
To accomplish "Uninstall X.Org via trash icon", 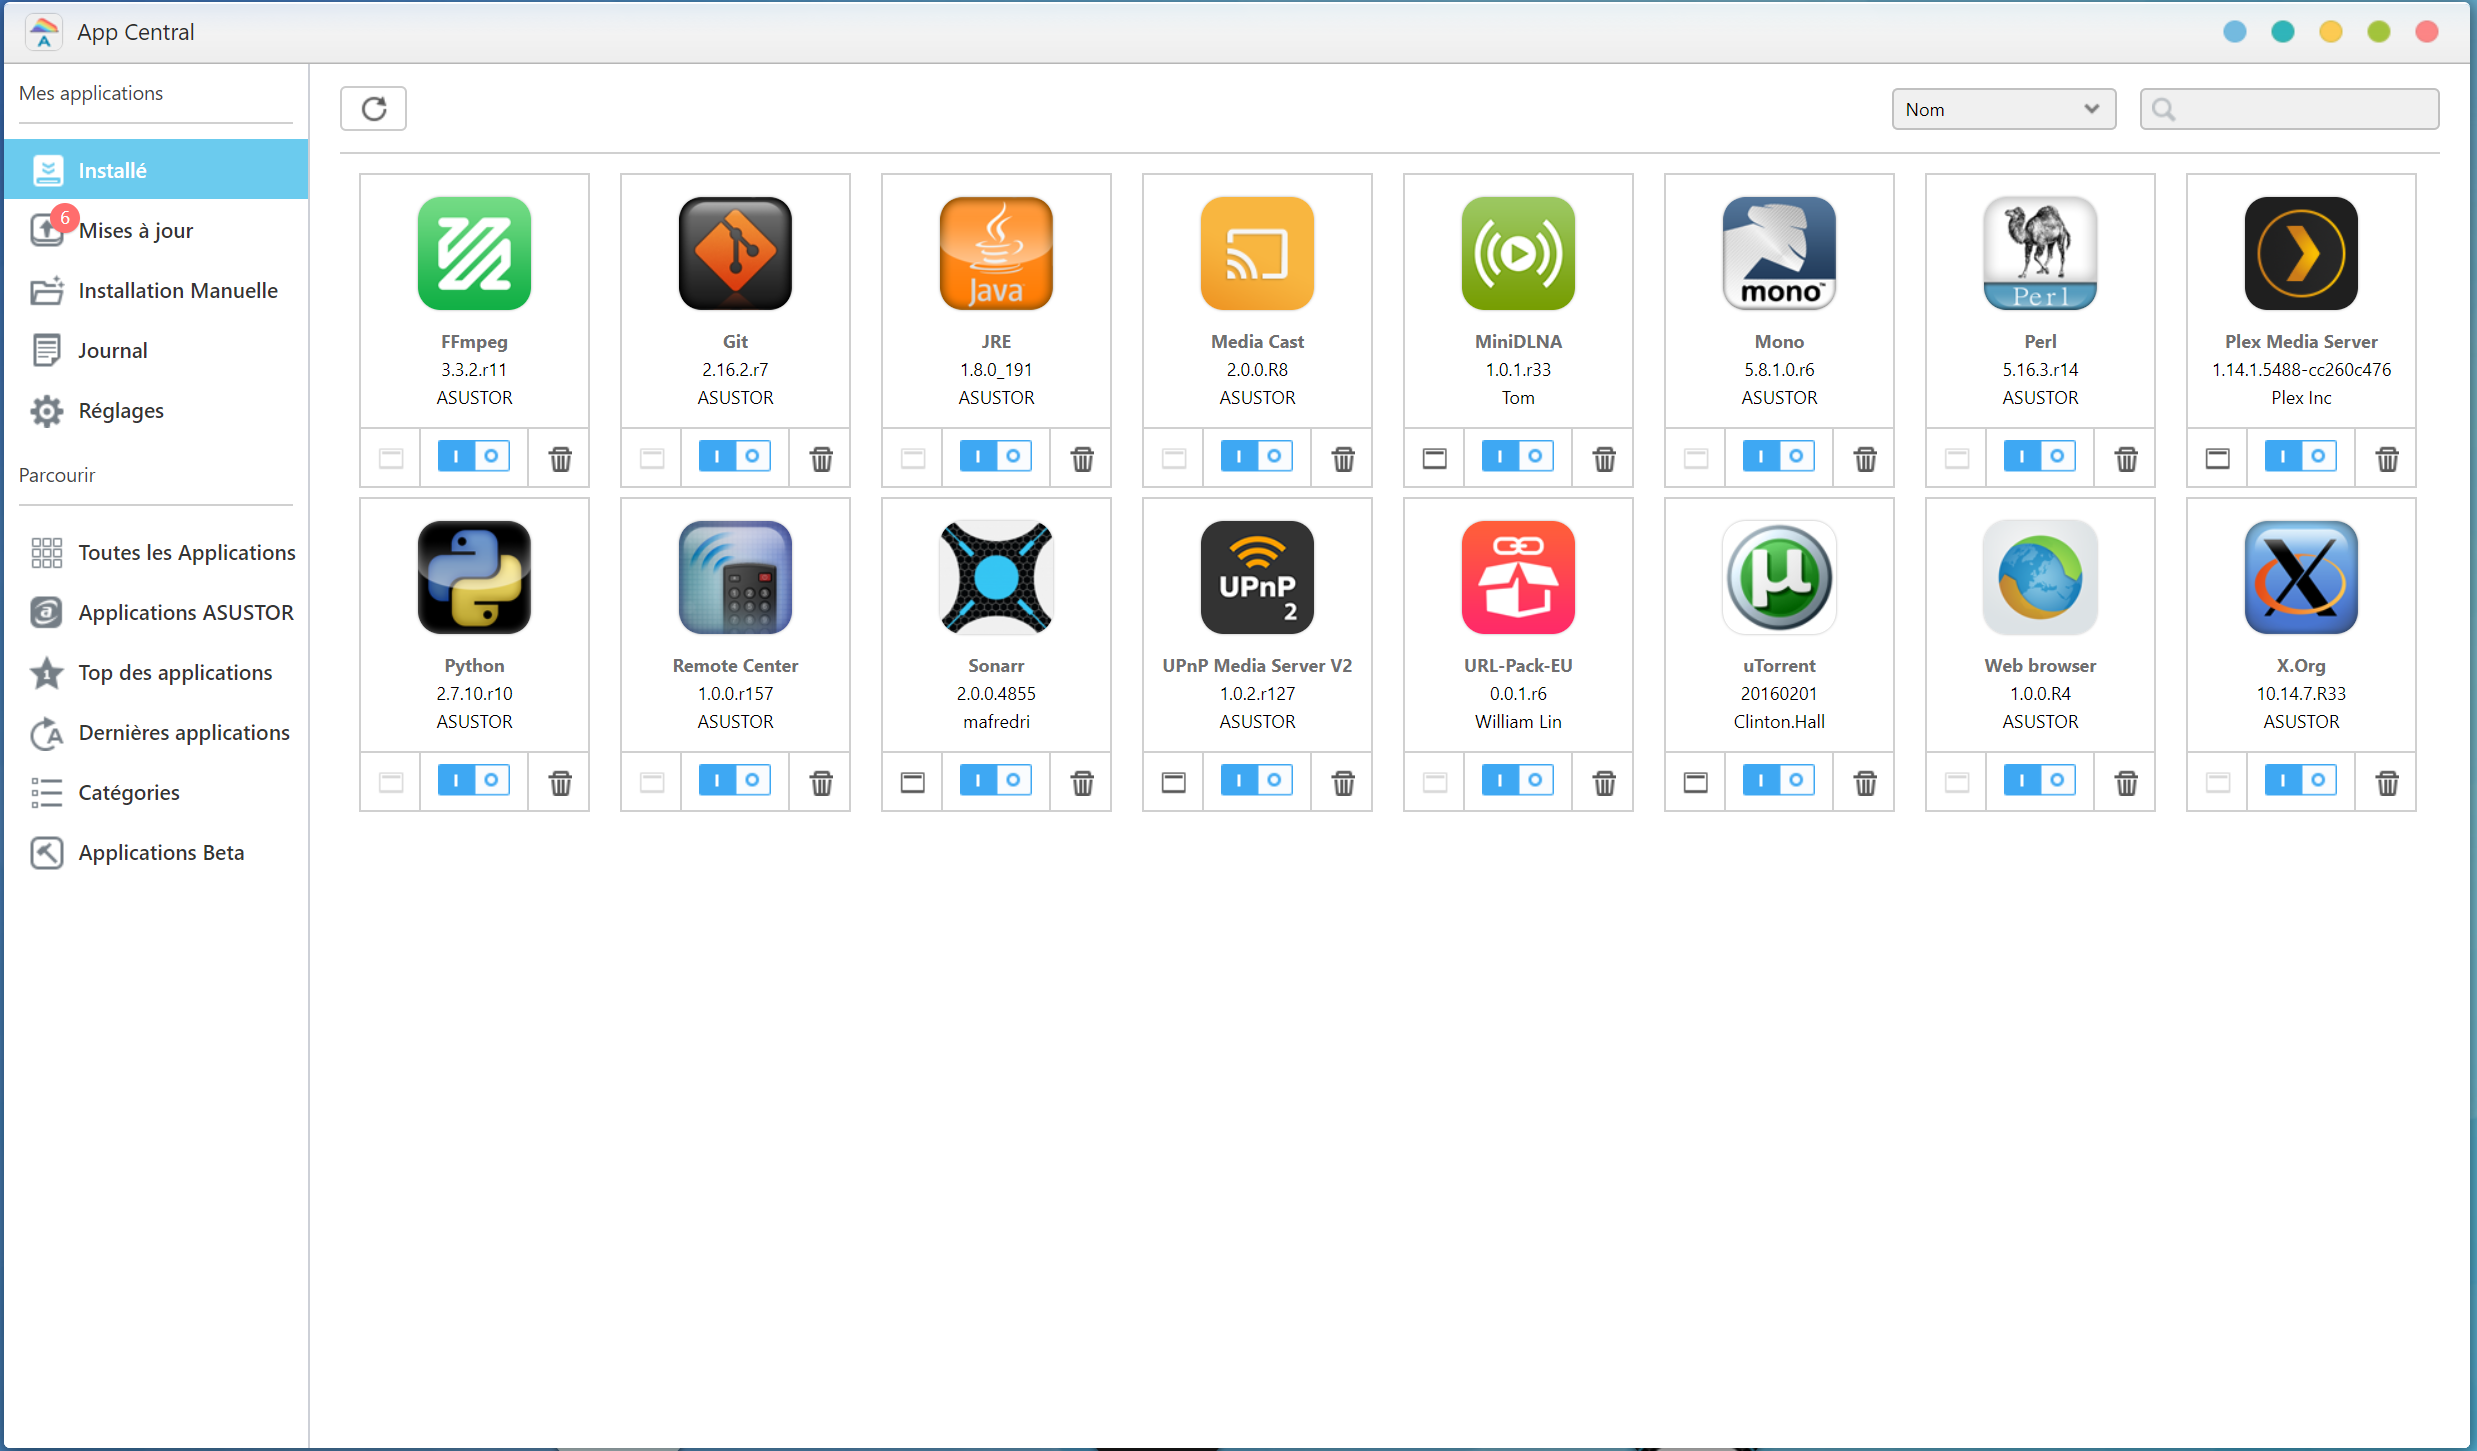I will tap(2387, 782).
